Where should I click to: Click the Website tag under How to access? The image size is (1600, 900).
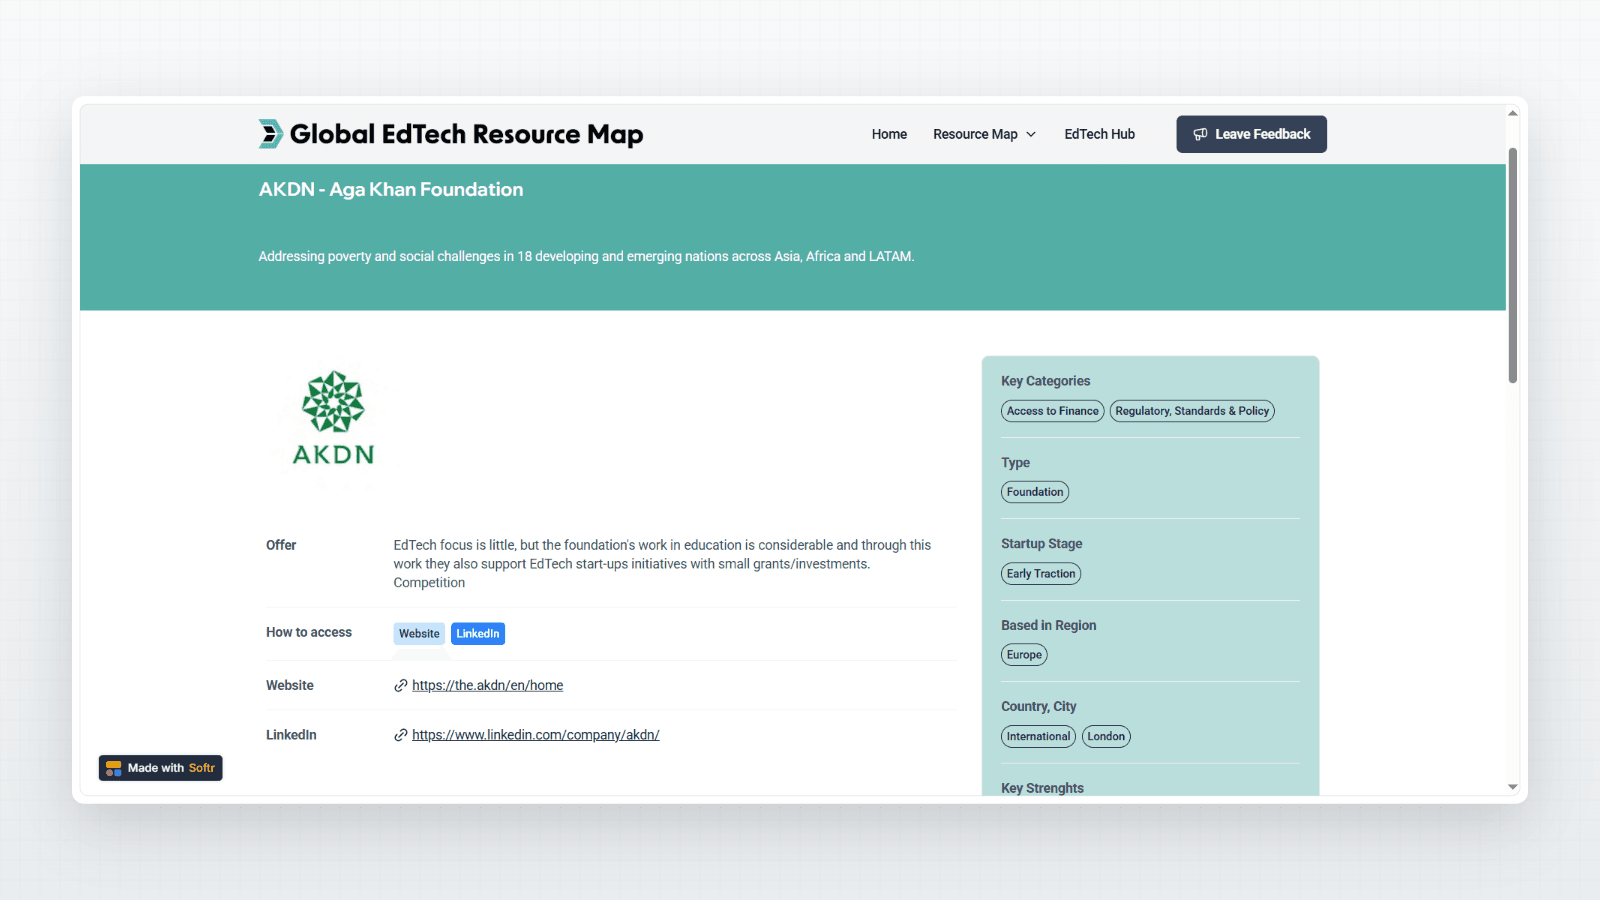click(x=419, y=634)
